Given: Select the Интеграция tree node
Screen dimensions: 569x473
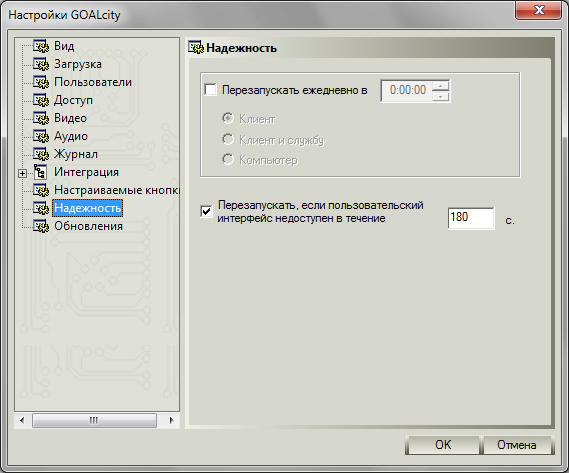Looking at the screenshot, I should 86,172.
